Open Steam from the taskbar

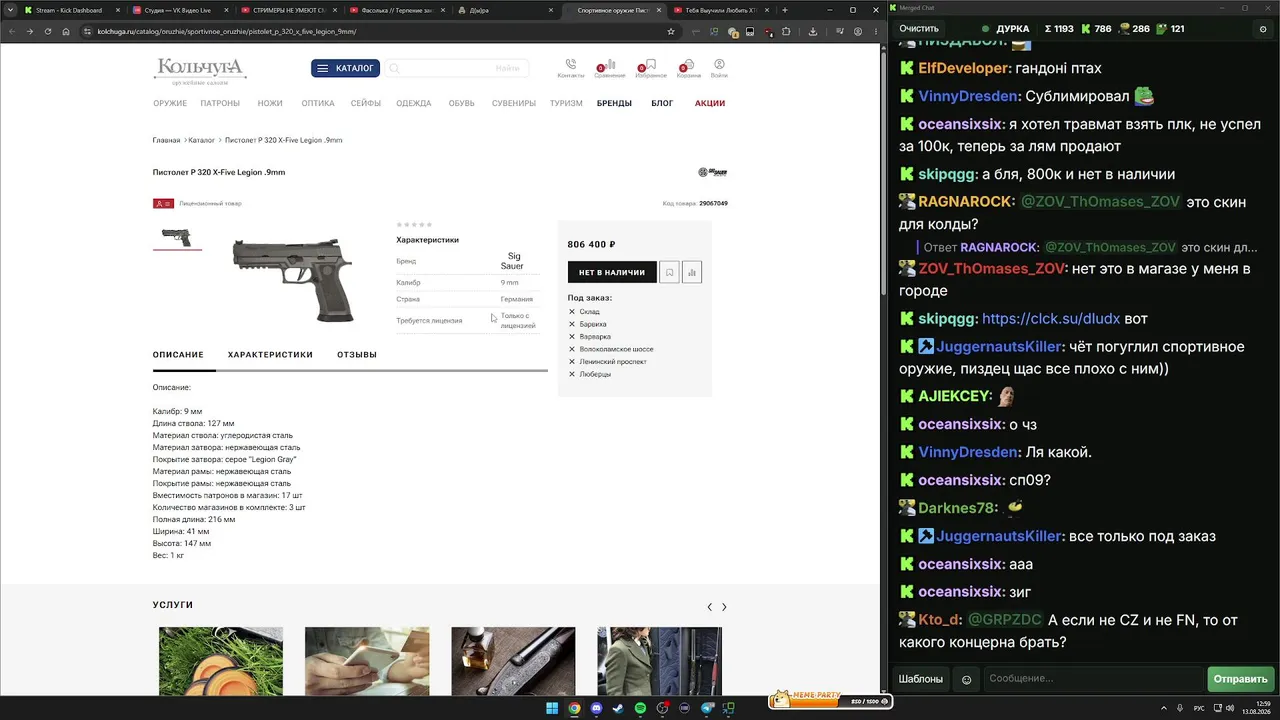tap(618, 708)
